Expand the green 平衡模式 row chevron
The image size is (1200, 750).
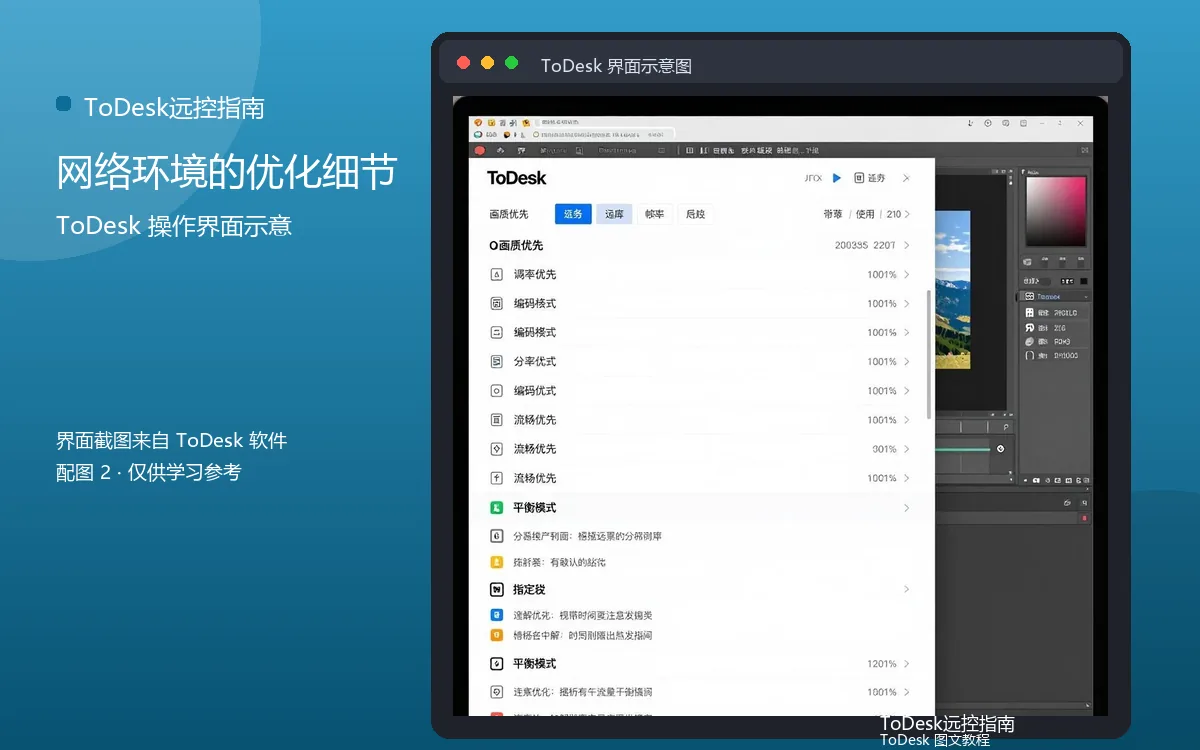(907, 508)
